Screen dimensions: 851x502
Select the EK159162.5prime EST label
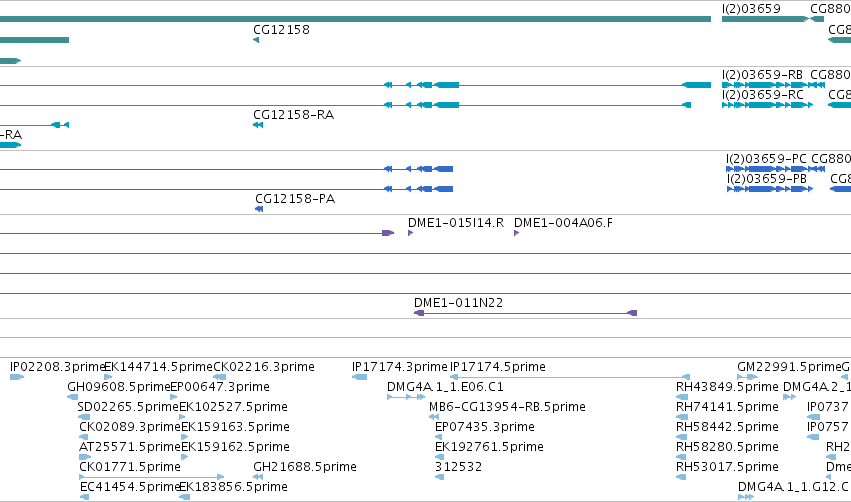(235, 447)
